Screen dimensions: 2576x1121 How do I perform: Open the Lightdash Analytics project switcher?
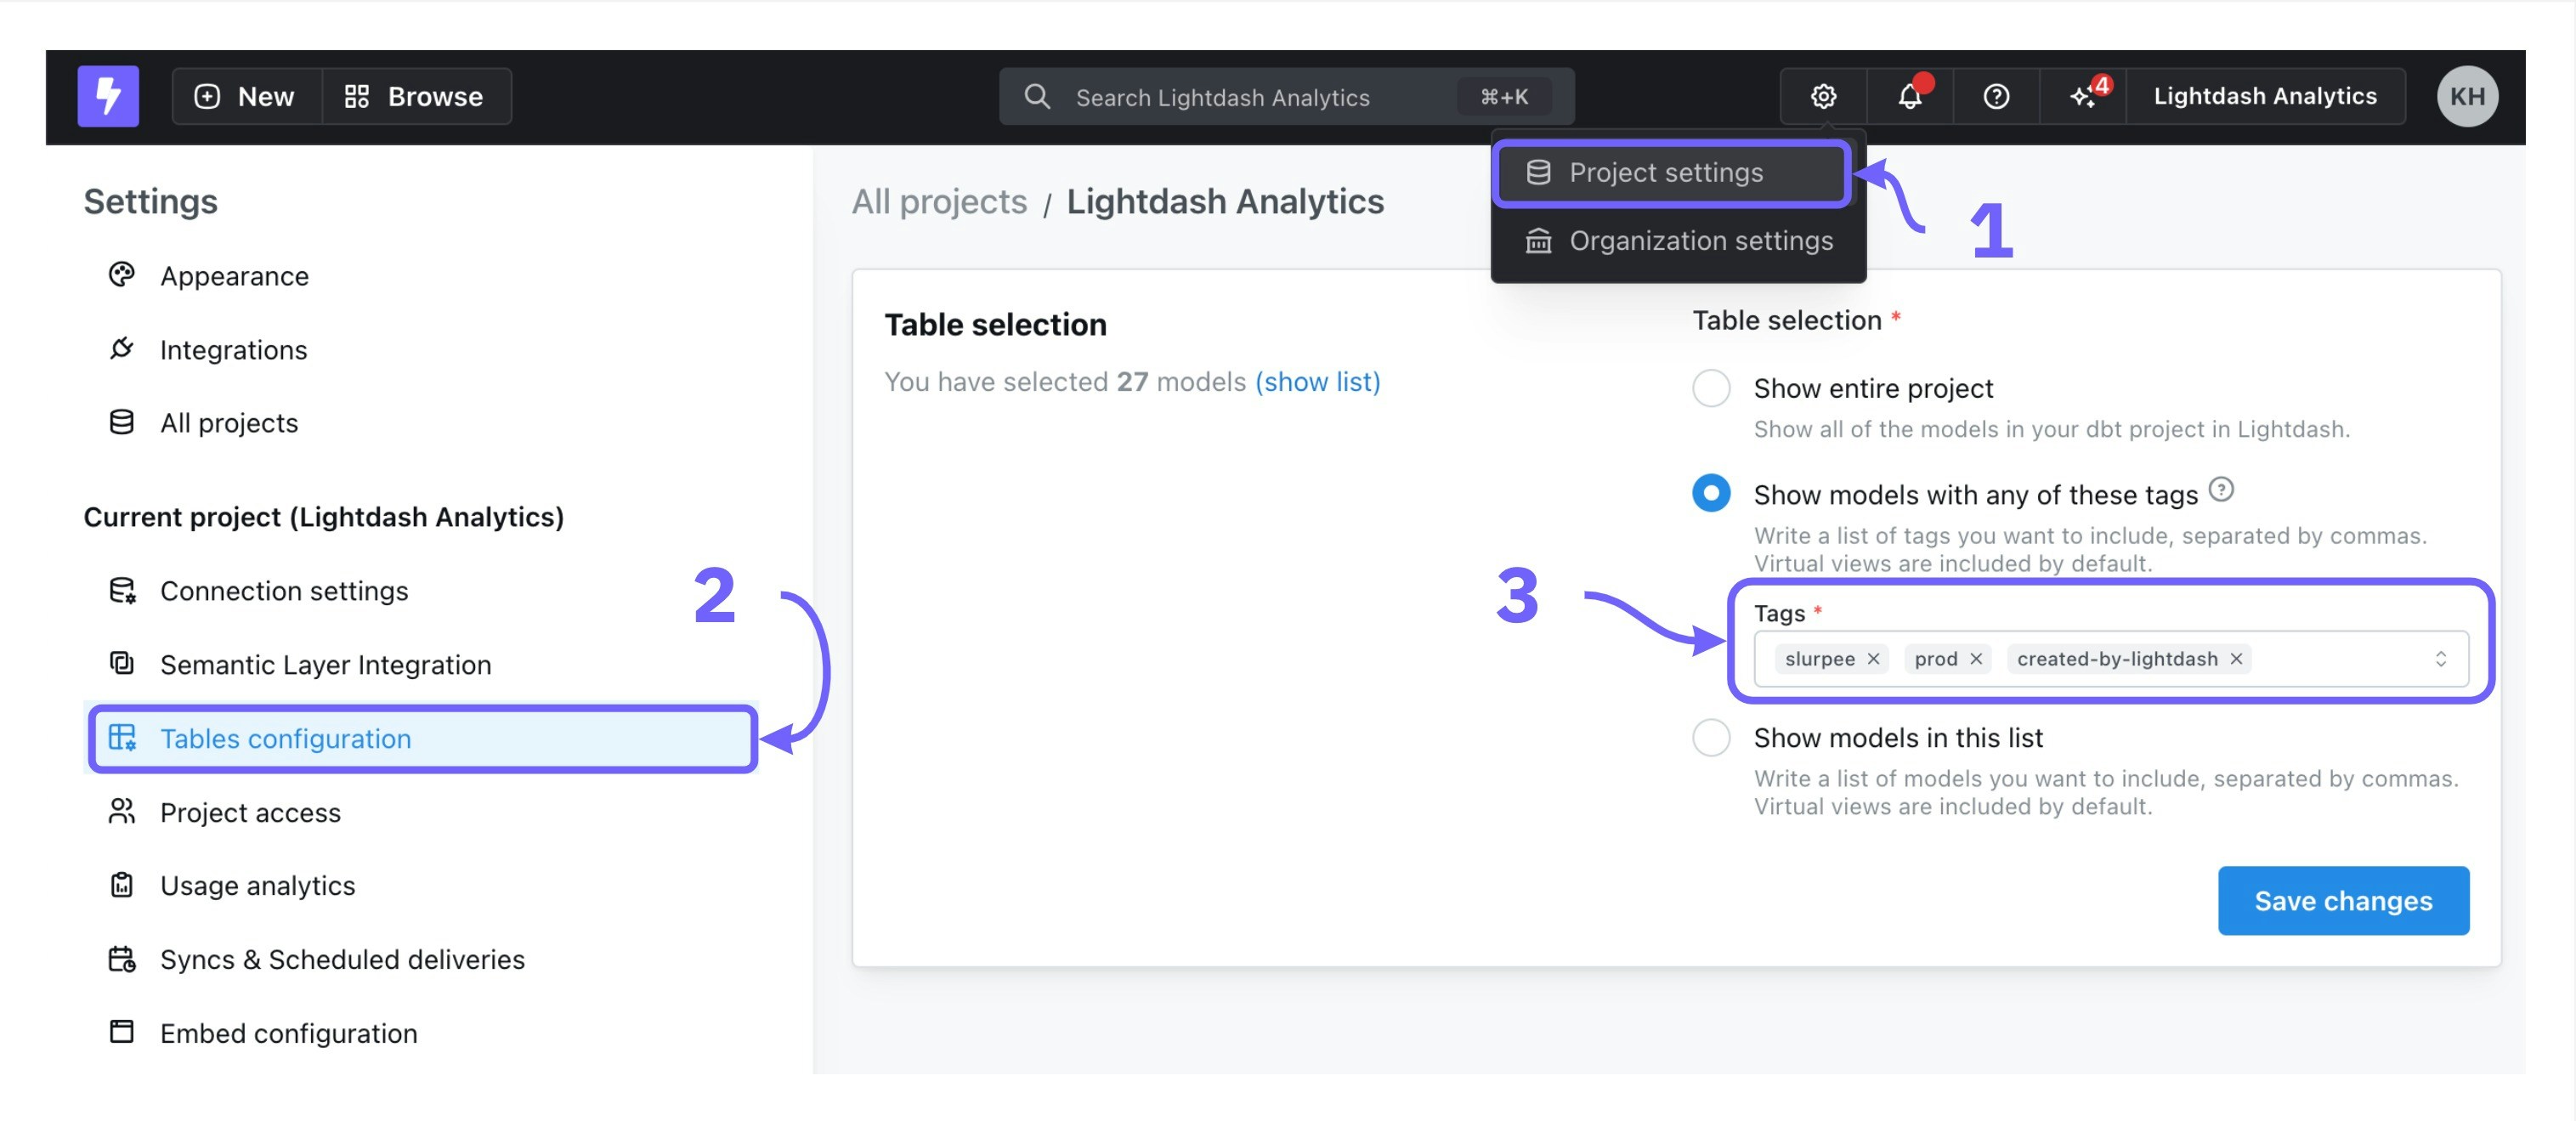[x=2264, y=96]
